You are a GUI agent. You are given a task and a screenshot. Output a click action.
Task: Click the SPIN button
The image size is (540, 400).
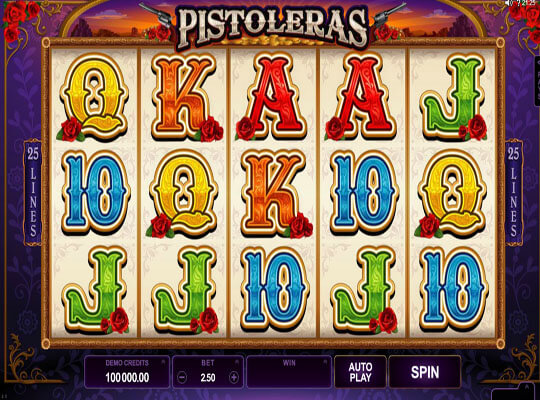(x=425, y=372)
